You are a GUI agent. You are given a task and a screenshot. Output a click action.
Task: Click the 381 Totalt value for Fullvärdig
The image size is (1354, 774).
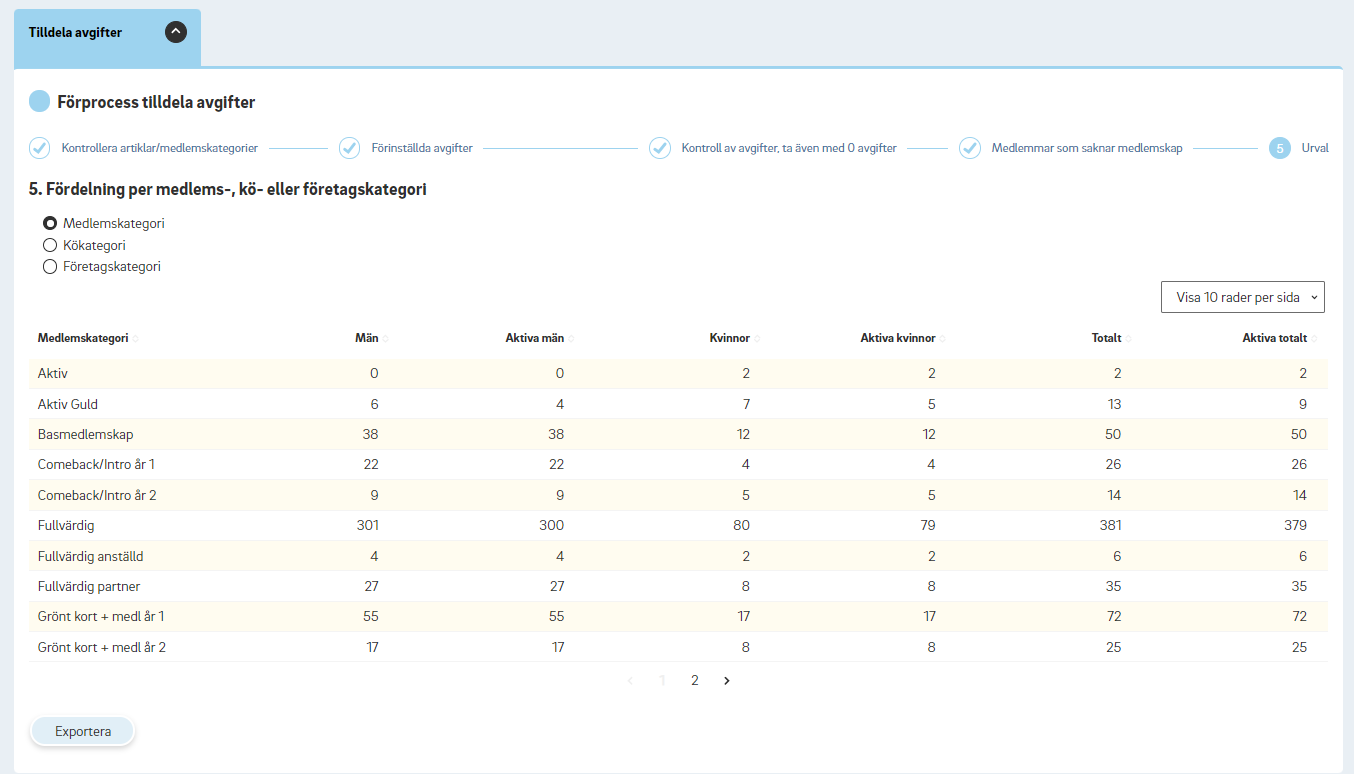tap(1109, 525)
